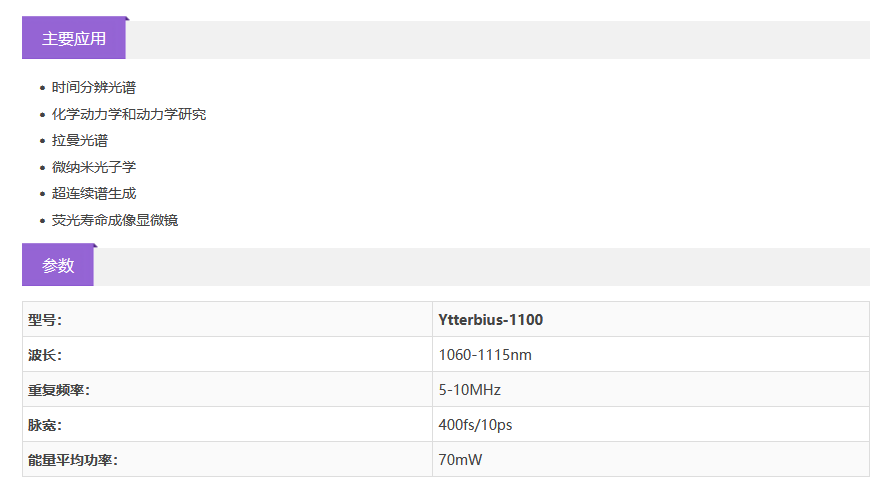Select the Ytterbius-1100 model value
Screen dimensions: 882x478
point(491,320)
